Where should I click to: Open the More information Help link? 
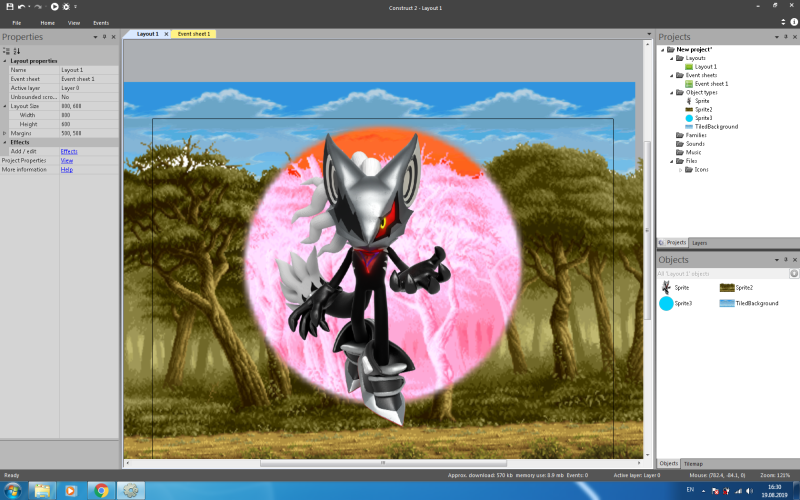67,170
